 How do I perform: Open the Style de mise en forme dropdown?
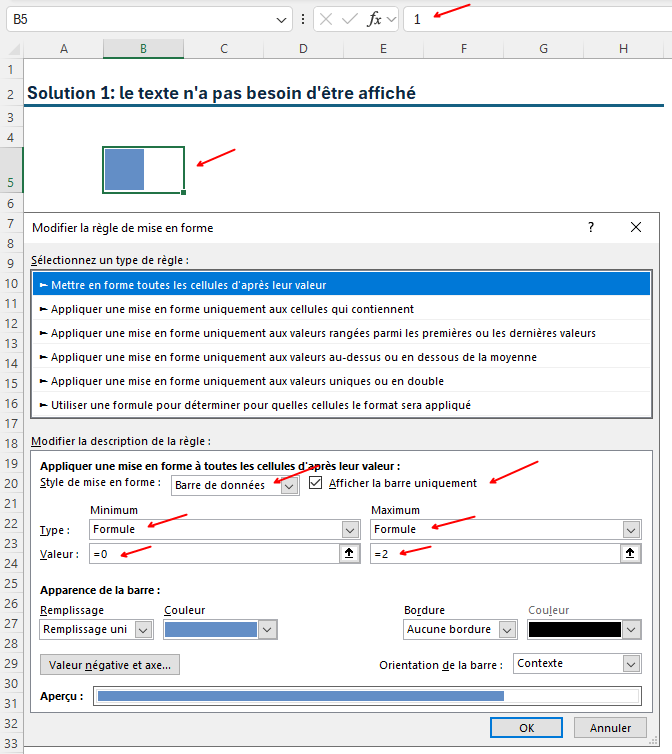[289, 486]
